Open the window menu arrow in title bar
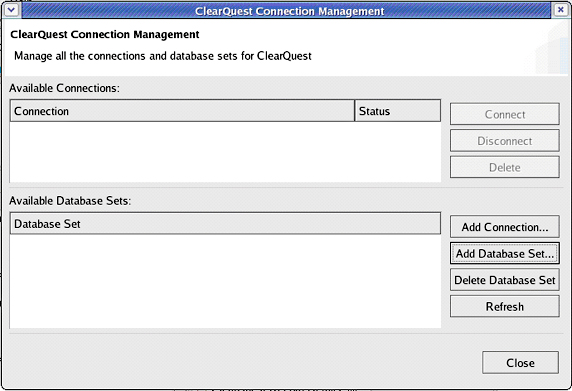Viewport: 572px width, 391px height. [x=12, y=10]
